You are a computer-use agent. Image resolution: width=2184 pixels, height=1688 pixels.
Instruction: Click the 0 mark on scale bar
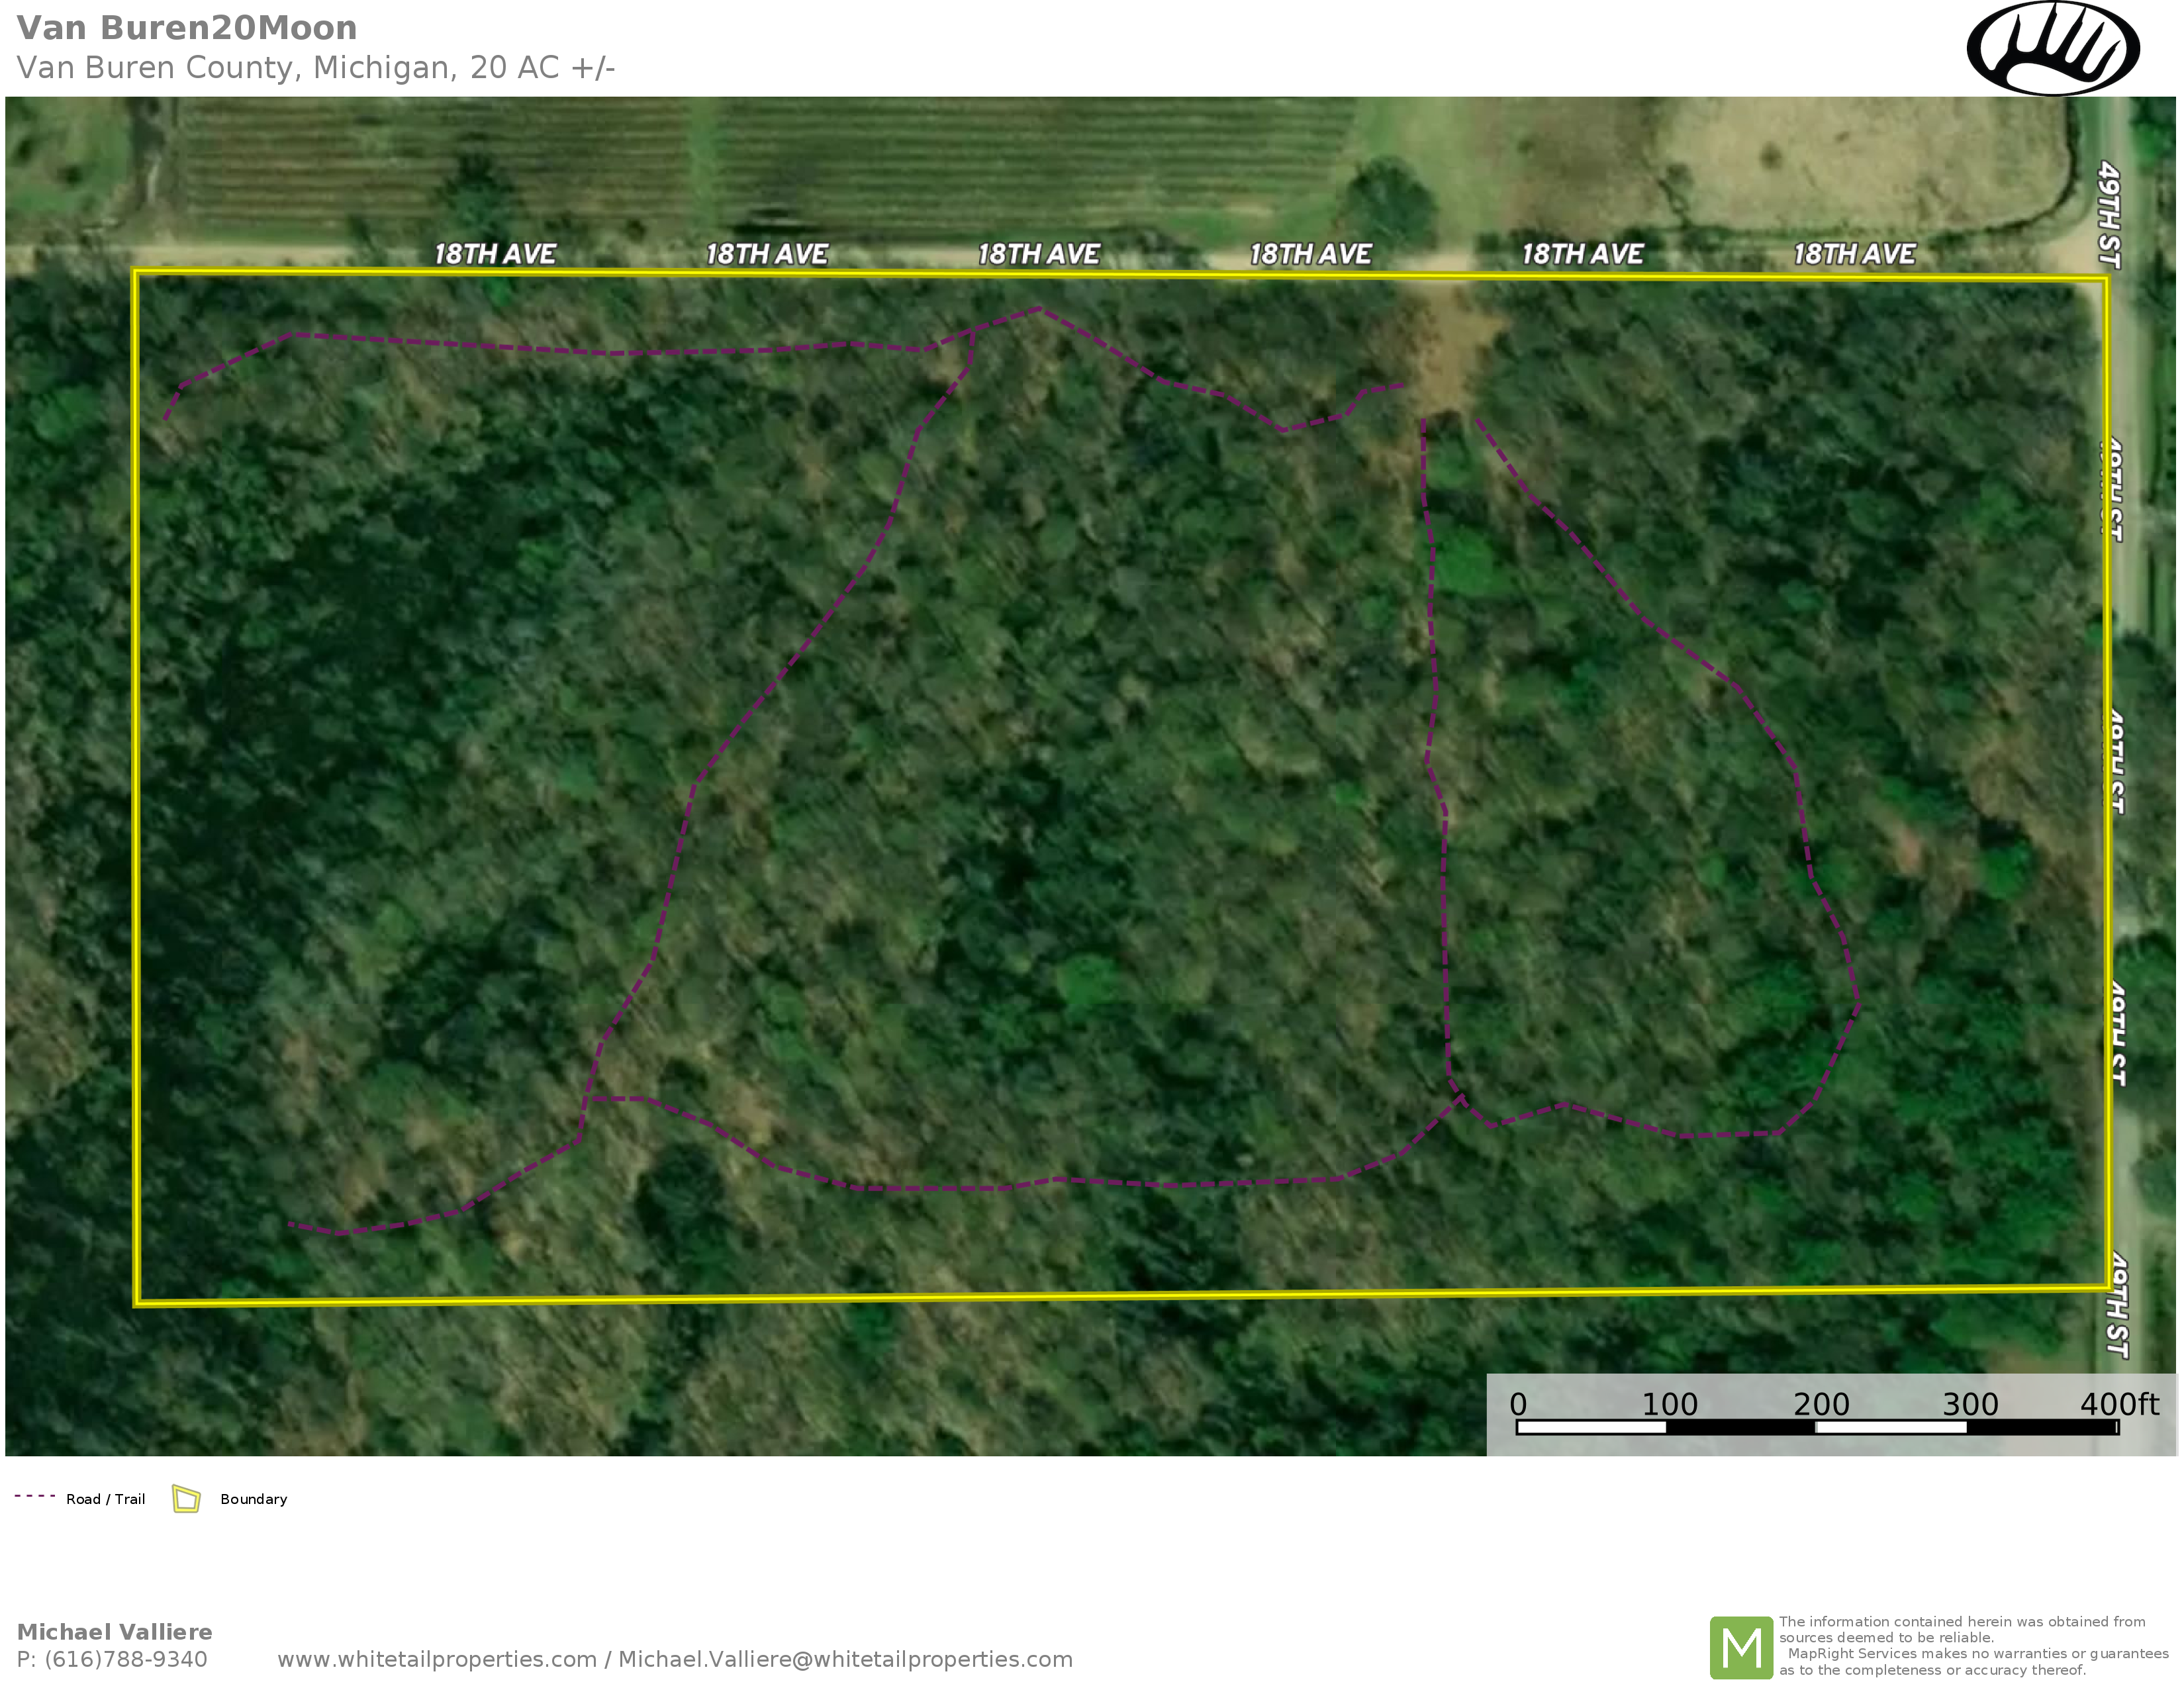click(x=1518, y=1404)
